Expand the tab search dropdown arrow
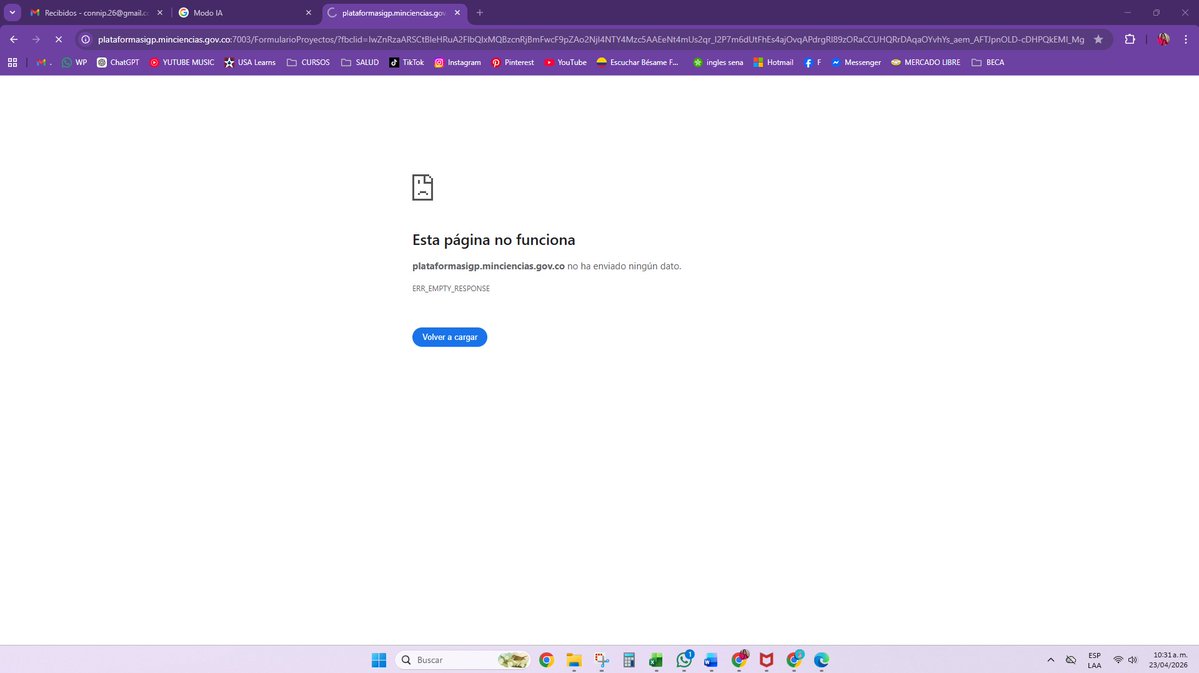Screen dimensions: 1199x673 [12, 12]
